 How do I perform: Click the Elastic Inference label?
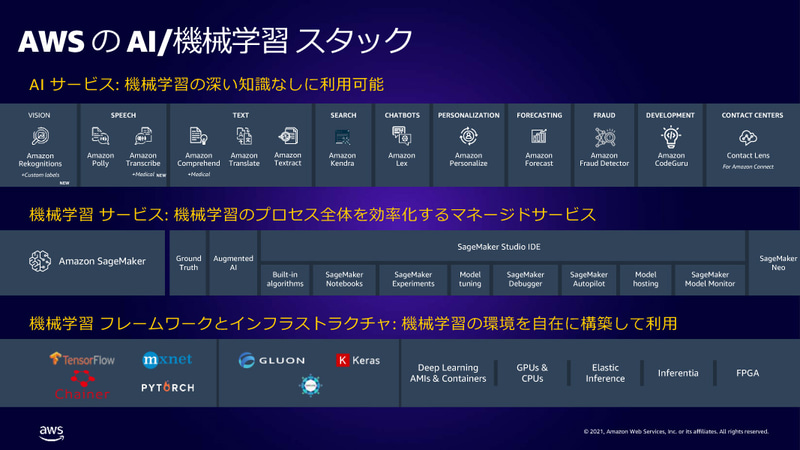coord(605,373)
